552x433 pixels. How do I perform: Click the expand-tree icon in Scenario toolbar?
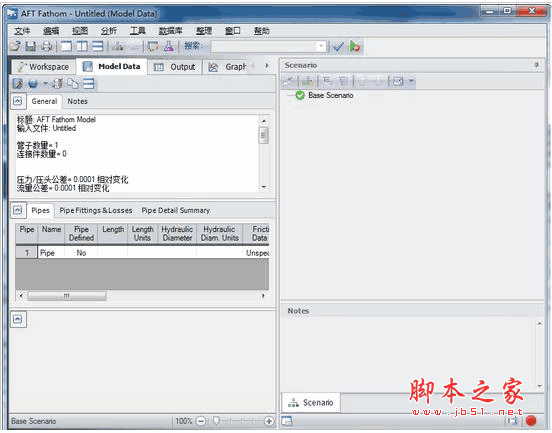pos(327,82)
